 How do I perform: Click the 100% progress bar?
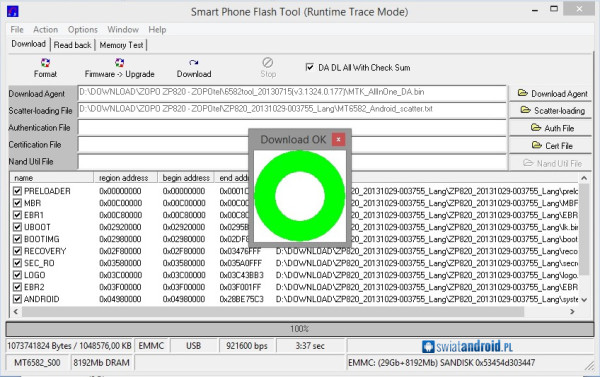(x=300, y=329)
